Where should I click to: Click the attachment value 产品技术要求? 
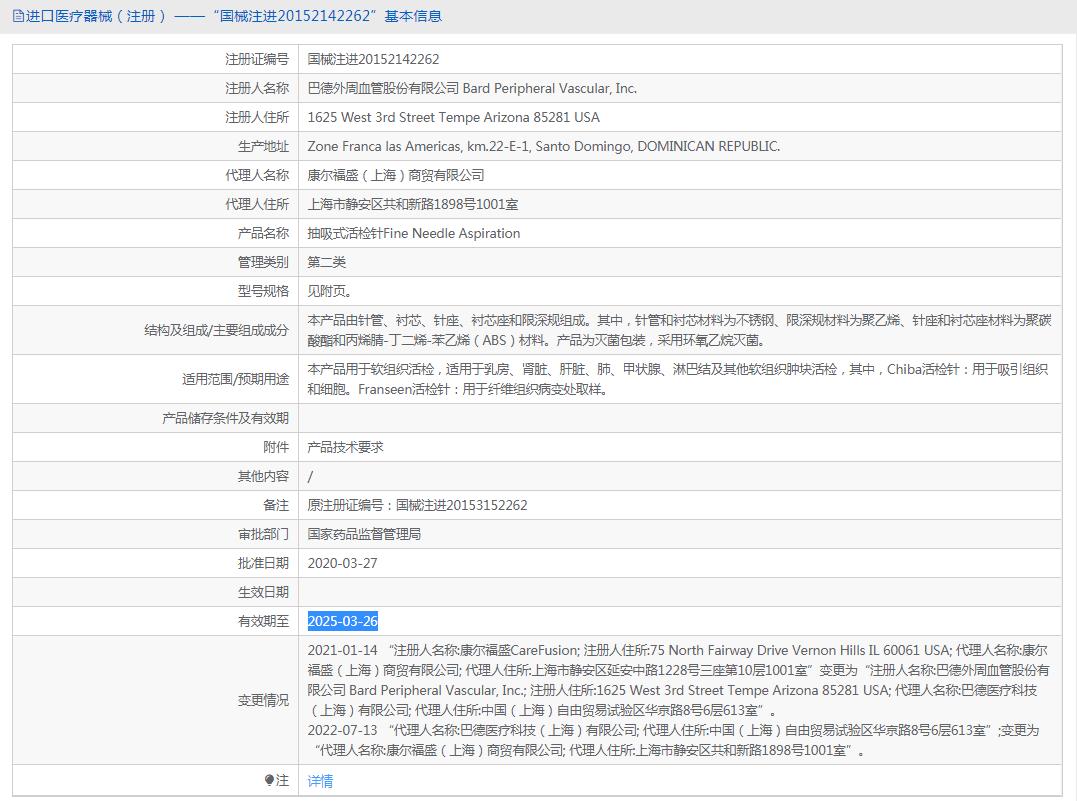click(x=345, y=447)
